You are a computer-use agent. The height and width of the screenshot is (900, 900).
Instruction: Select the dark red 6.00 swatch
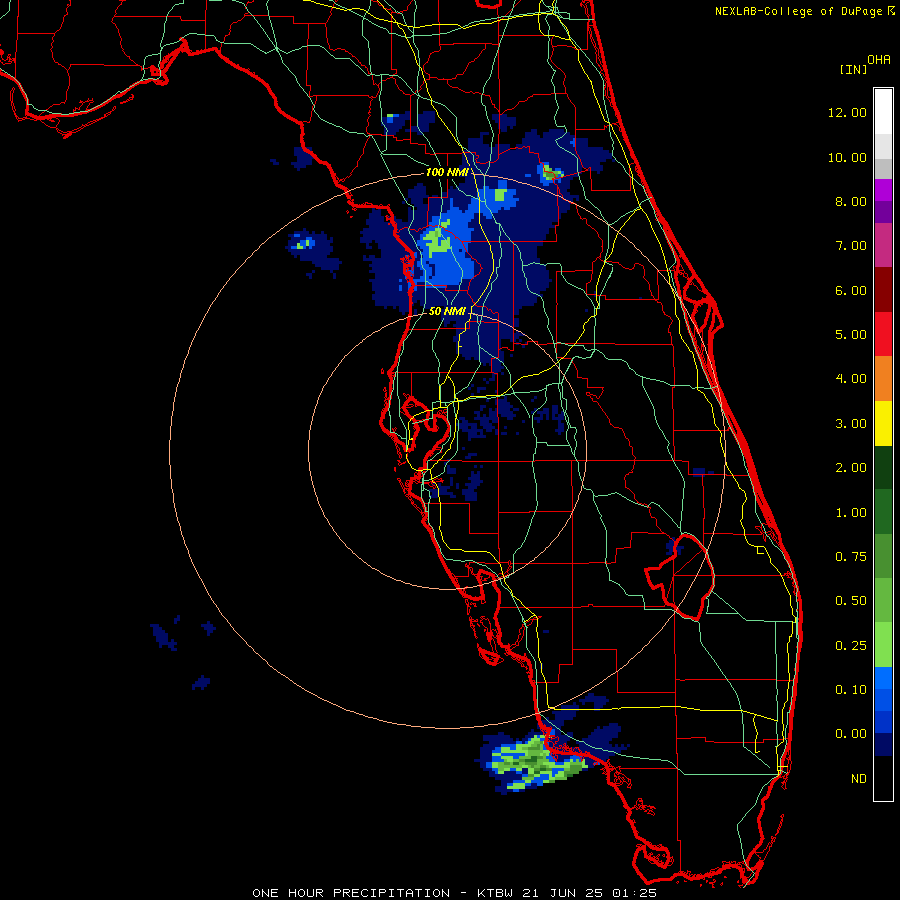tap(883, 290)
